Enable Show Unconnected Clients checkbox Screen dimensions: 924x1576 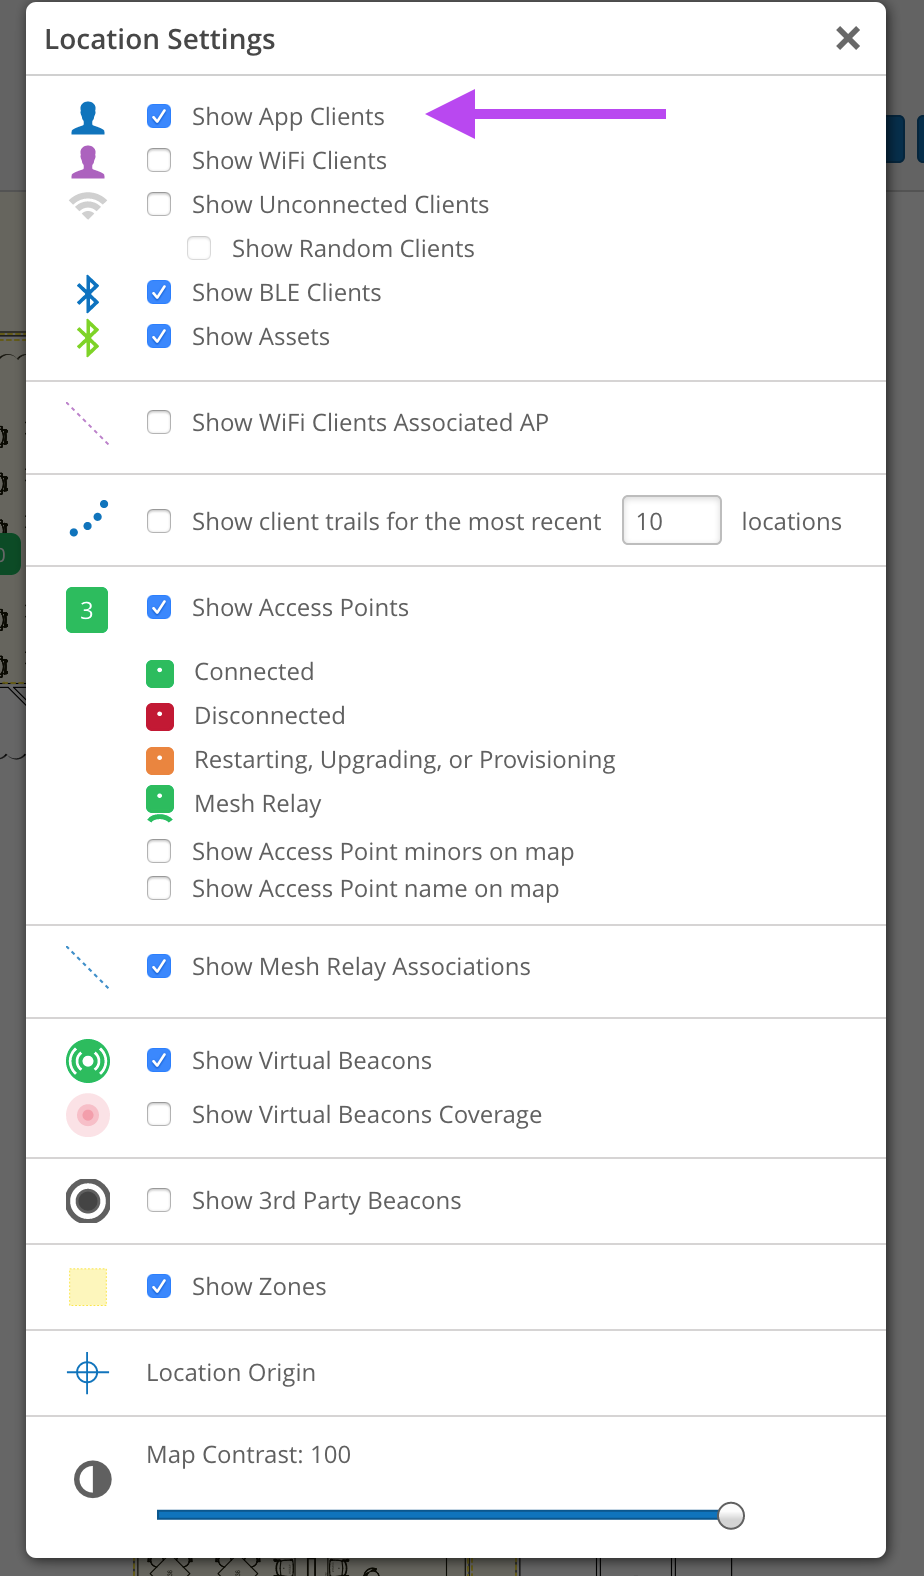pos(159,205)
